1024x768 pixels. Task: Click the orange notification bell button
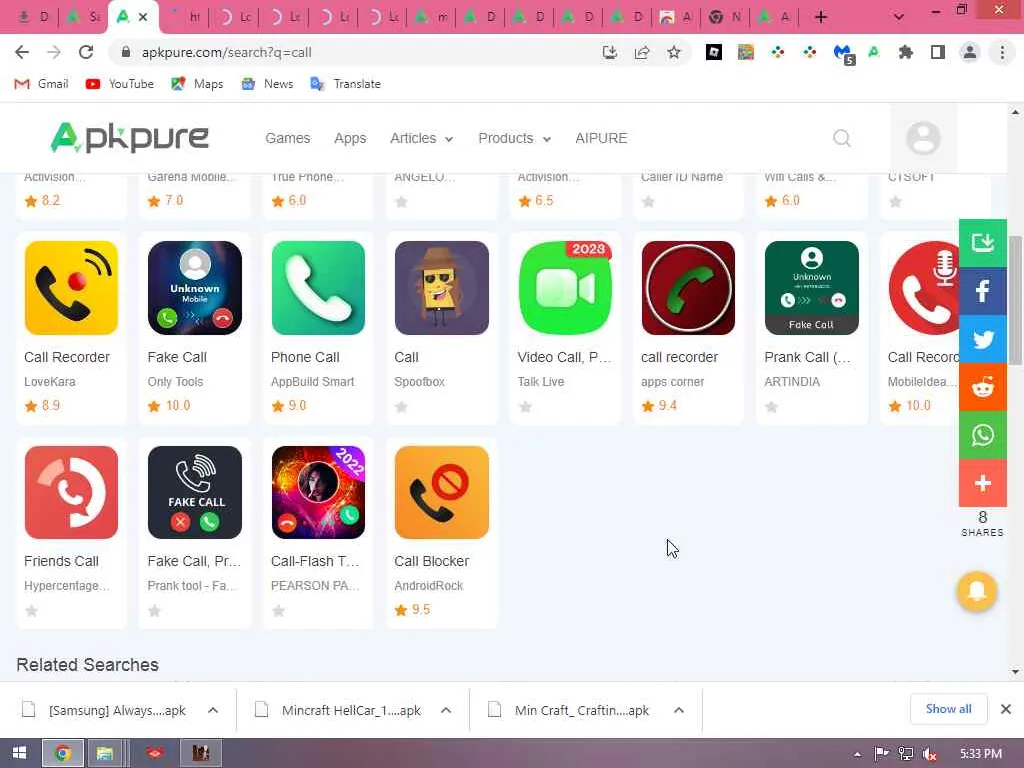(x=976, y=591)
